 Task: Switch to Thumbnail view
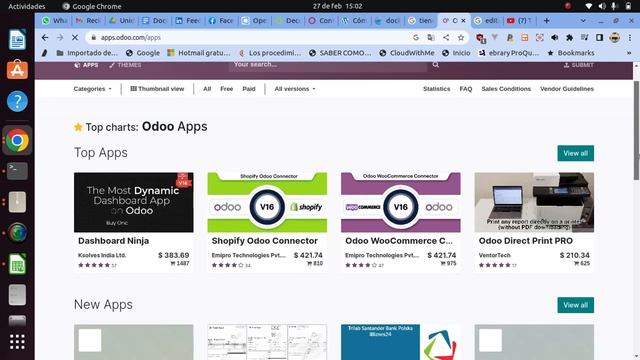coord(157,89)
